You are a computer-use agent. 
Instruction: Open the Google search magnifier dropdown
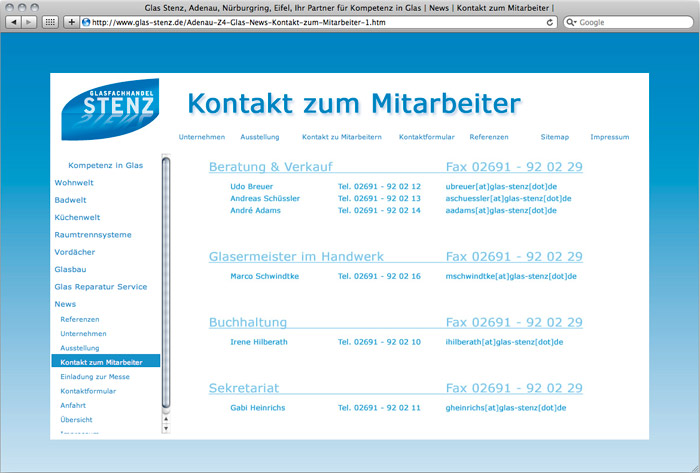click(571, 22)
